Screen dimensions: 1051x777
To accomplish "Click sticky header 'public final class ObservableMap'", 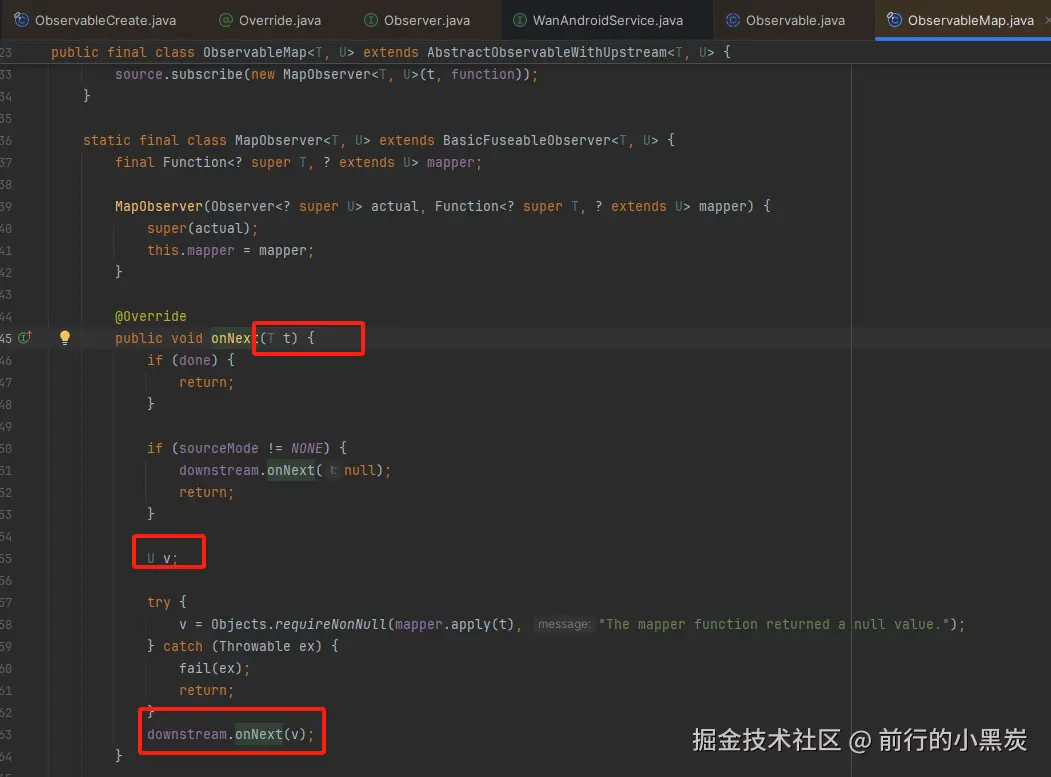I will pos(391,52).
